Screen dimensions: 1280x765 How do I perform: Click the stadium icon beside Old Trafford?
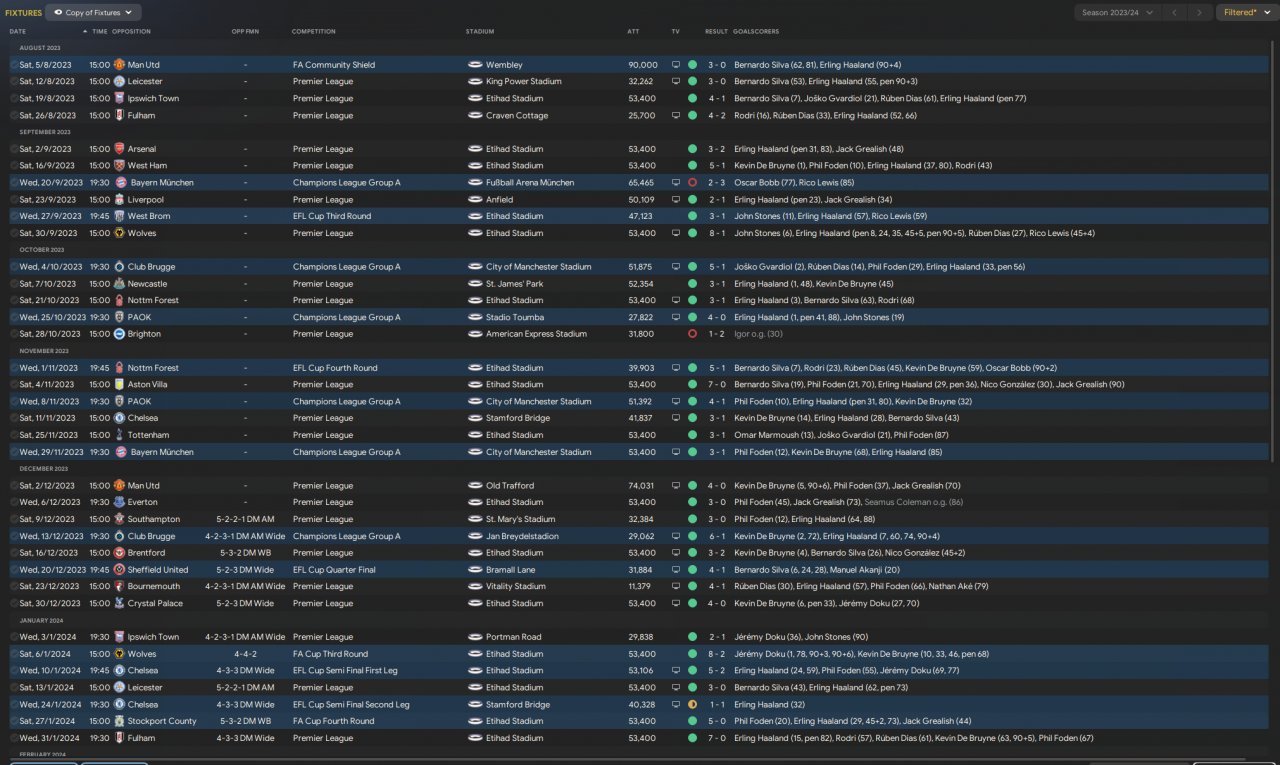(475, 486)
